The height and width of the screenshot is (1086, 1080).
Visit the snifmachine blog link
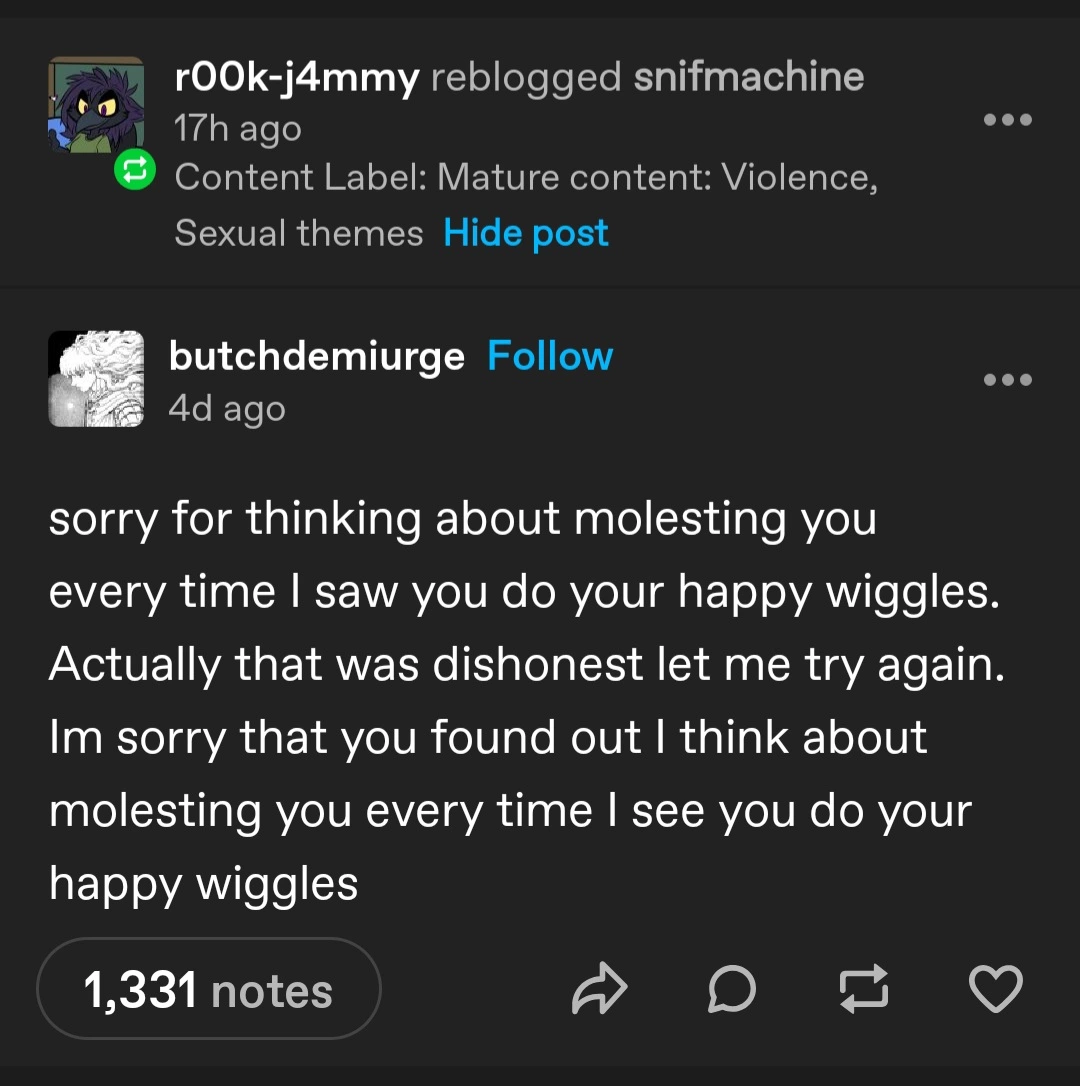coord(749,77)
